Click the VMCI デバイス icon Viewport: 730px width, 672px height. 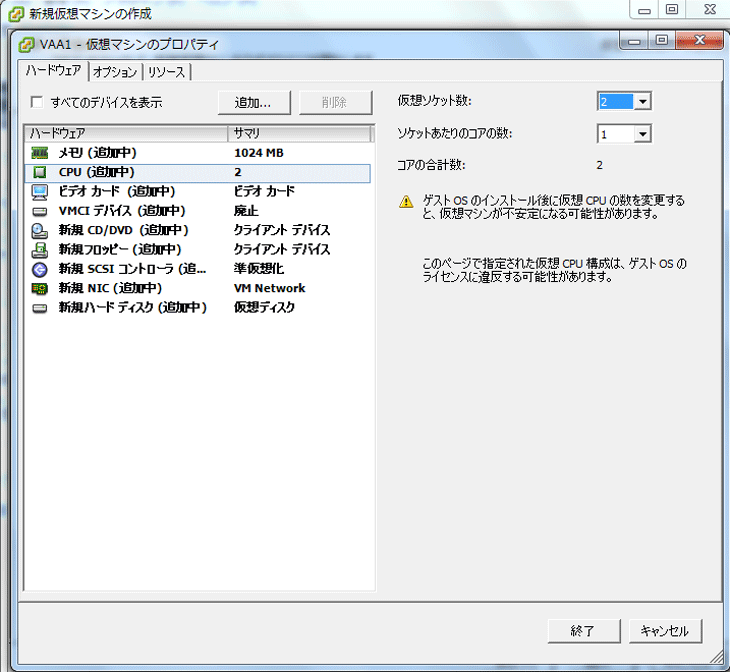point(40,211)
